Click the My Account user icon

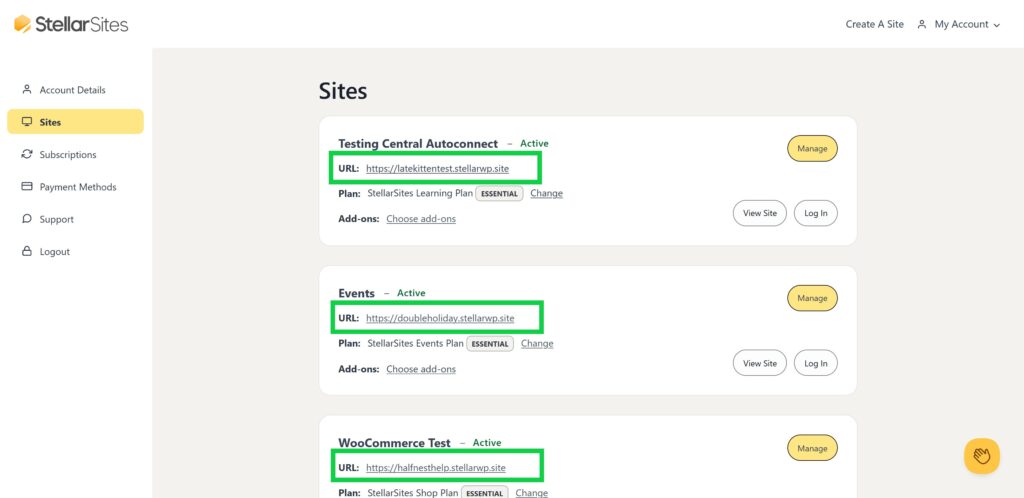point(921,24)
